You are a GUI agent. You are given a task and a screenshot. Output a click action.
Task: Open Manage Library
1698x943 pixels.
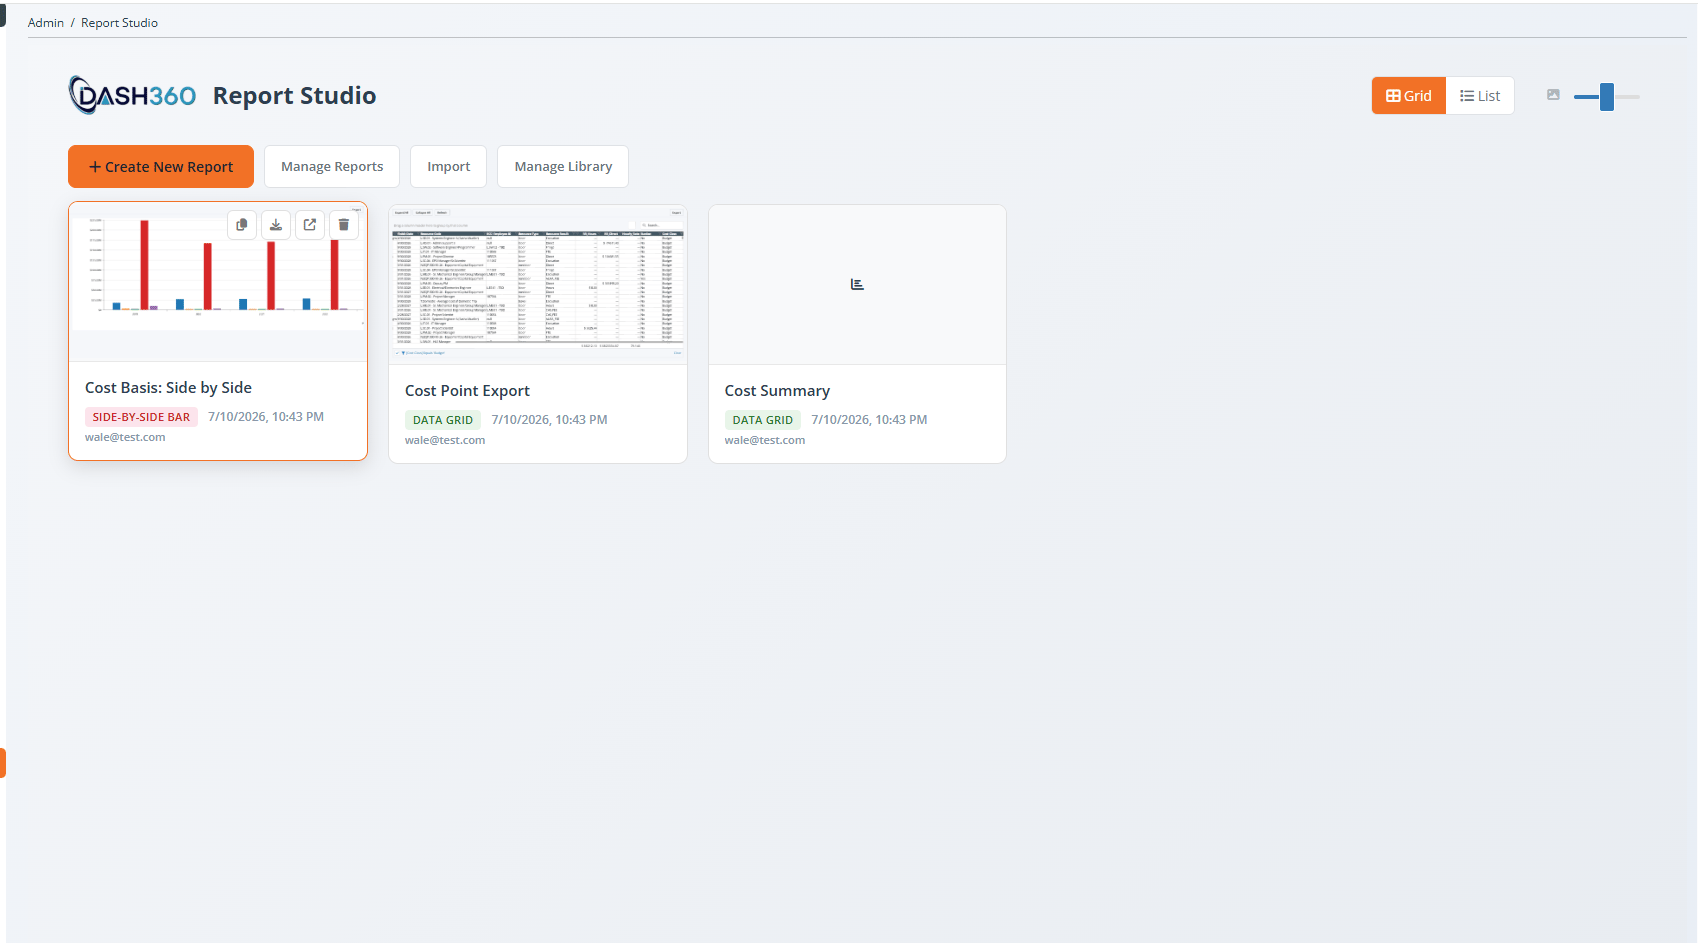pyautogui.click(x=563, y=167)
